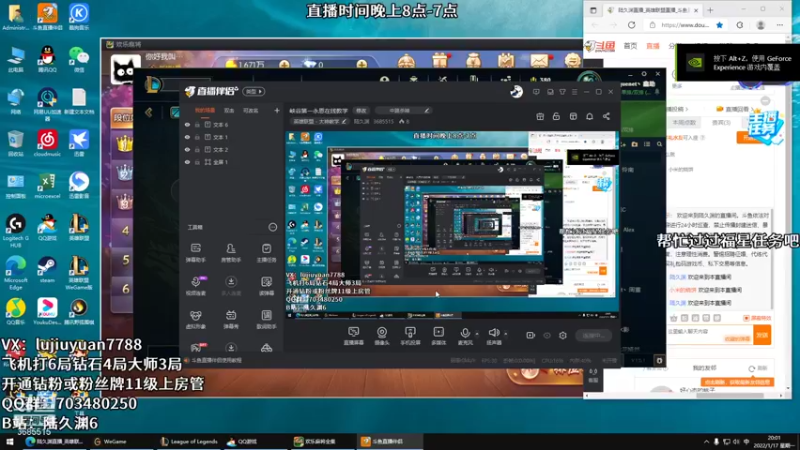The width and height of the screenshot is (800, 450).
Task: Toggle visibility of 全屏 1 source
Action: click(x=187, y=162)
